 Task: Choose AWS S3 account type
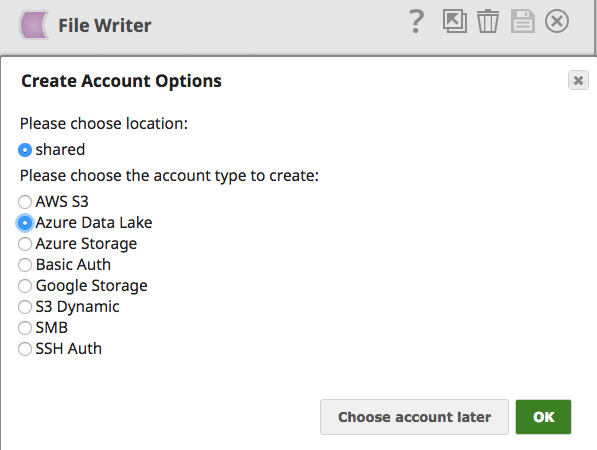tap(25, 202)
